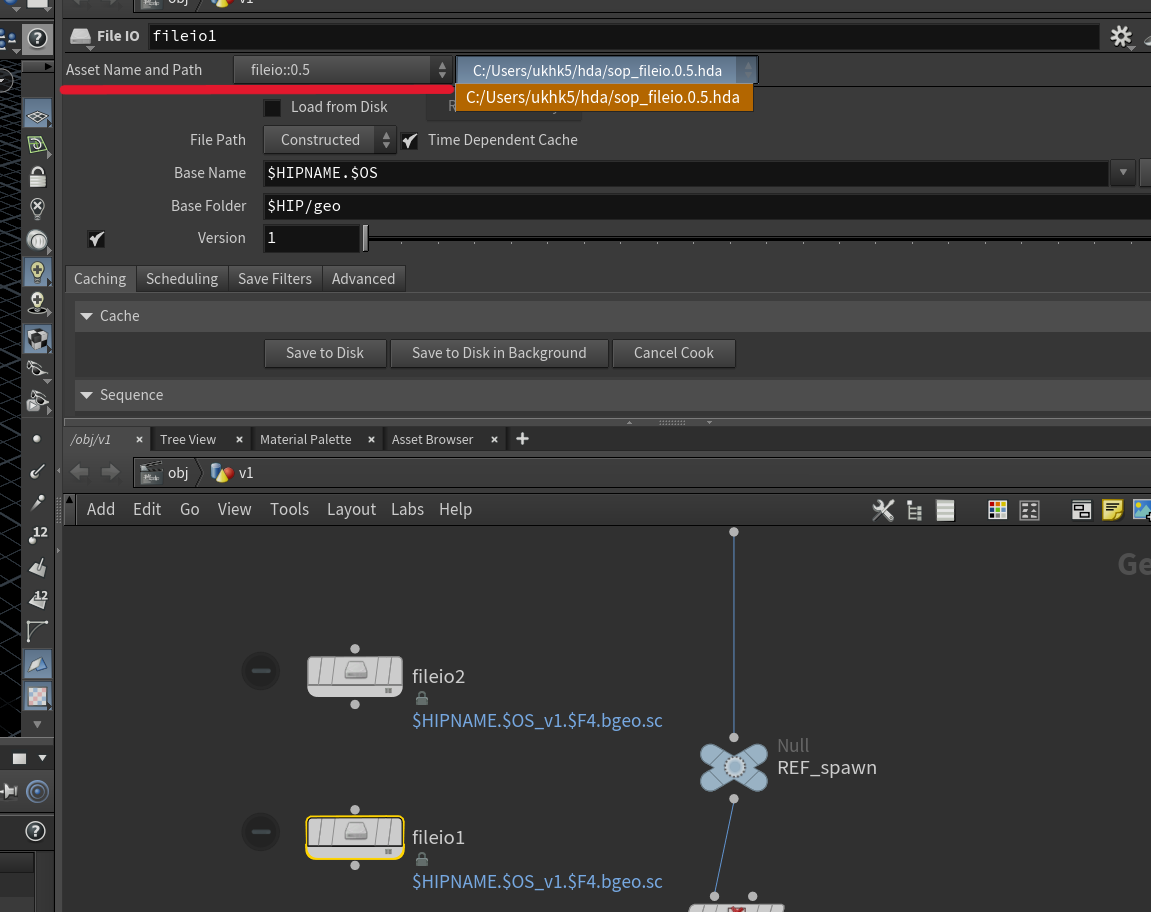Toggle the Version enable checkbox
The height and width of the screenshot is (912, 1151).
(x=96, y=238)
